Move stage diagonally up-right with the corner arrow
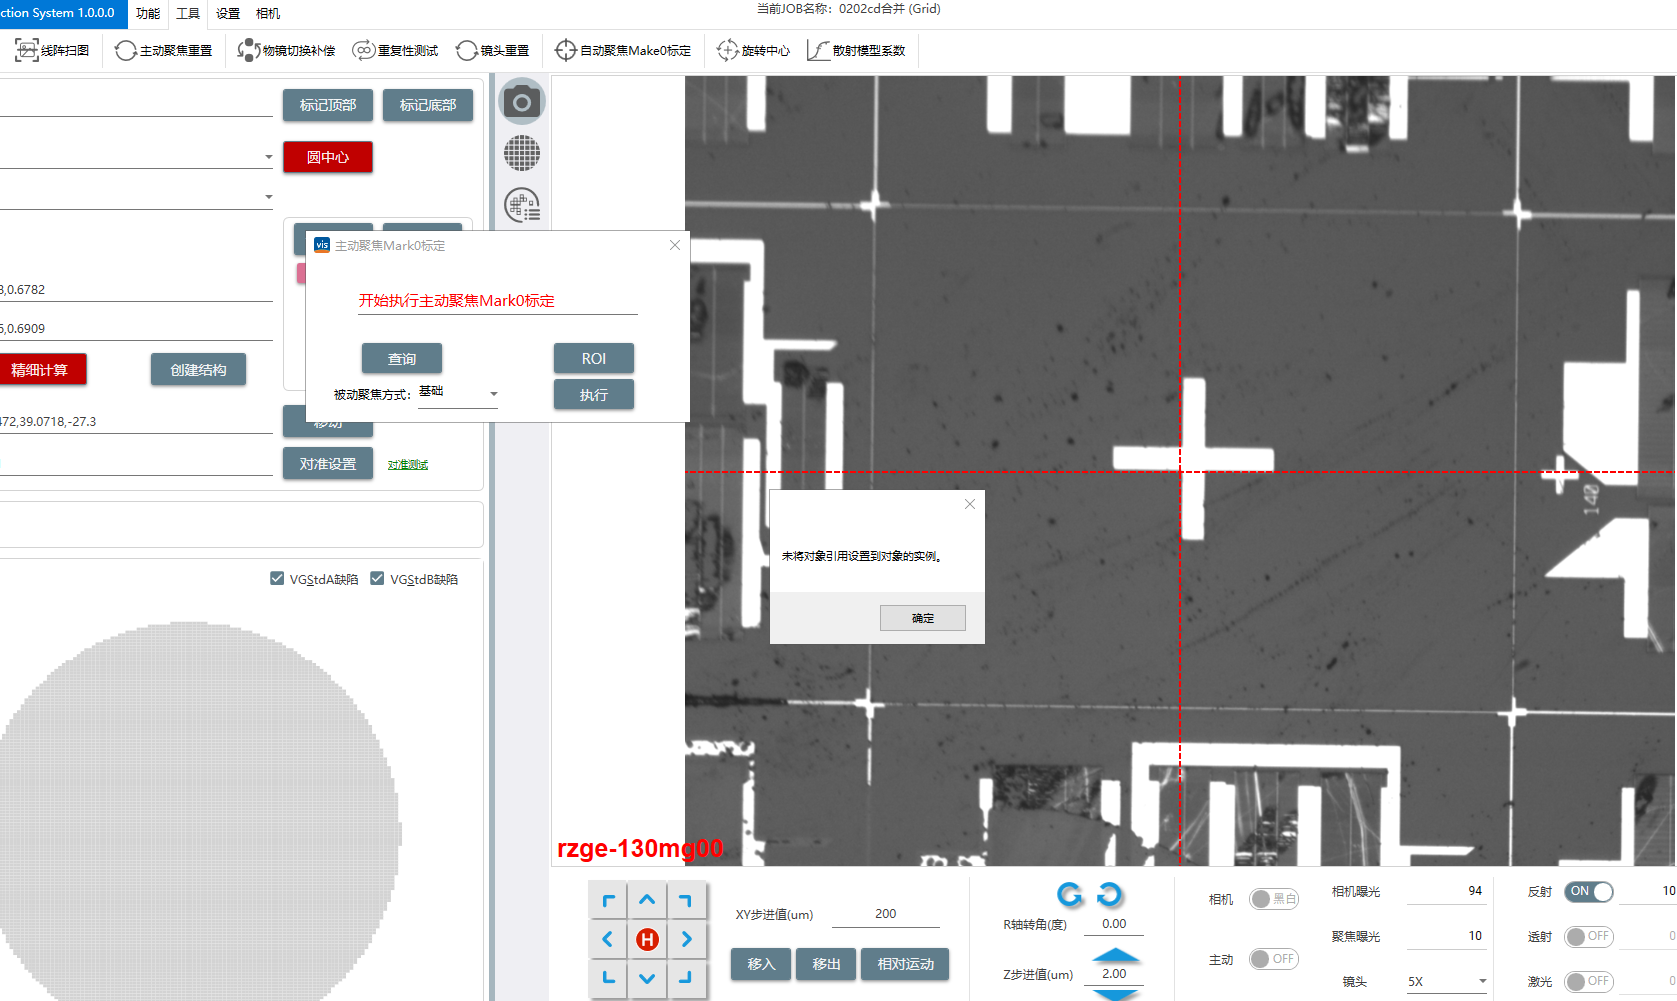Image resolution: width=1677 pixels, height=1001 pixels. (686, 901)
